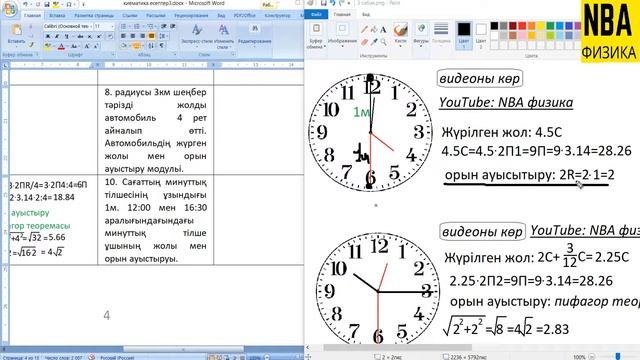Open Word's Рецензирование tab
The height and width of the screenshot is (360, 640).
coord(191,16)
